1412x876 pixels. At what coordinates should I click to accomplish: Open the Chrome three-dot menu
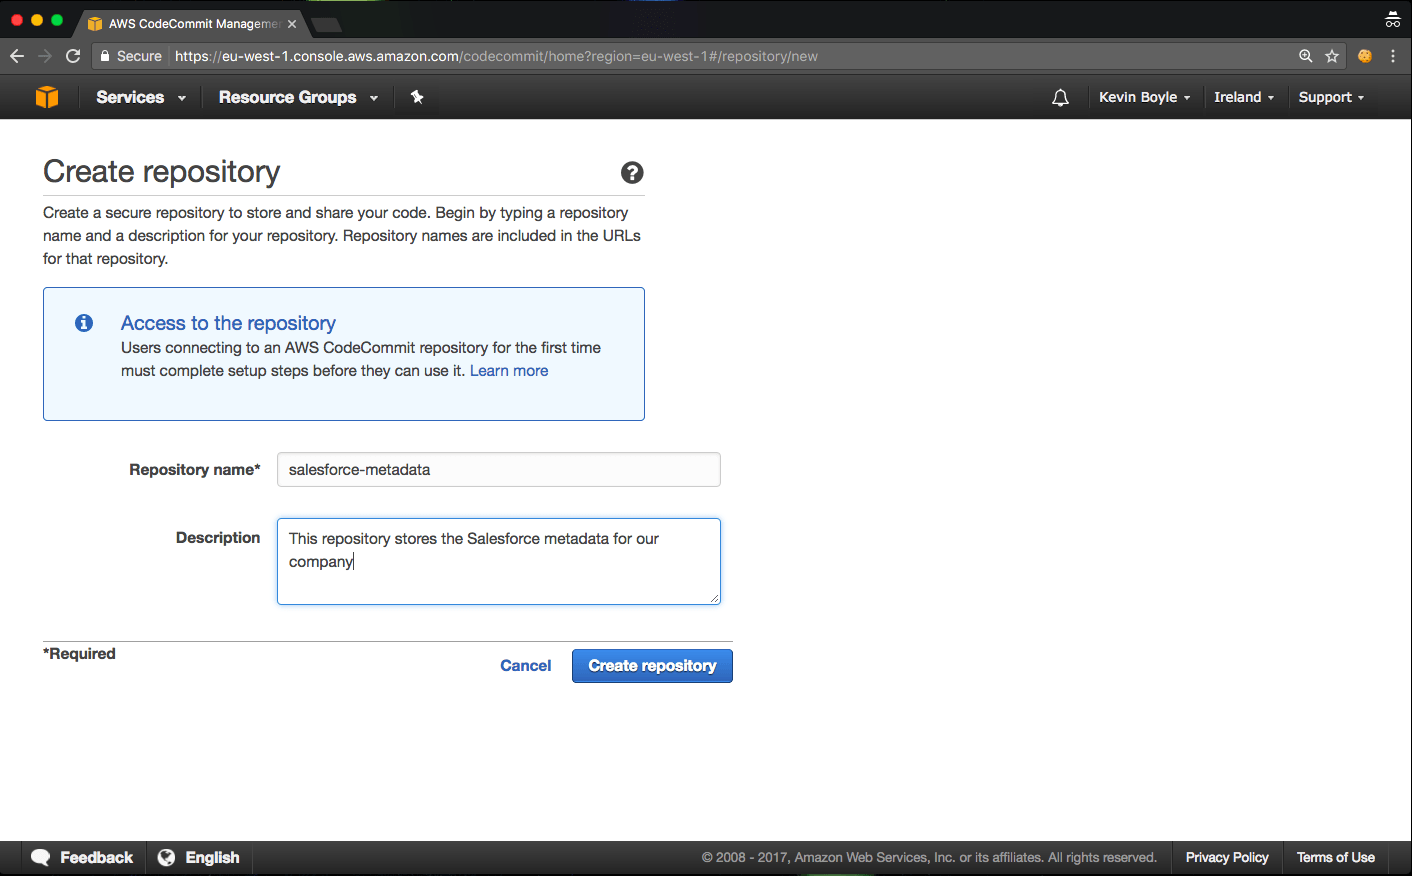coord(1392,56)
